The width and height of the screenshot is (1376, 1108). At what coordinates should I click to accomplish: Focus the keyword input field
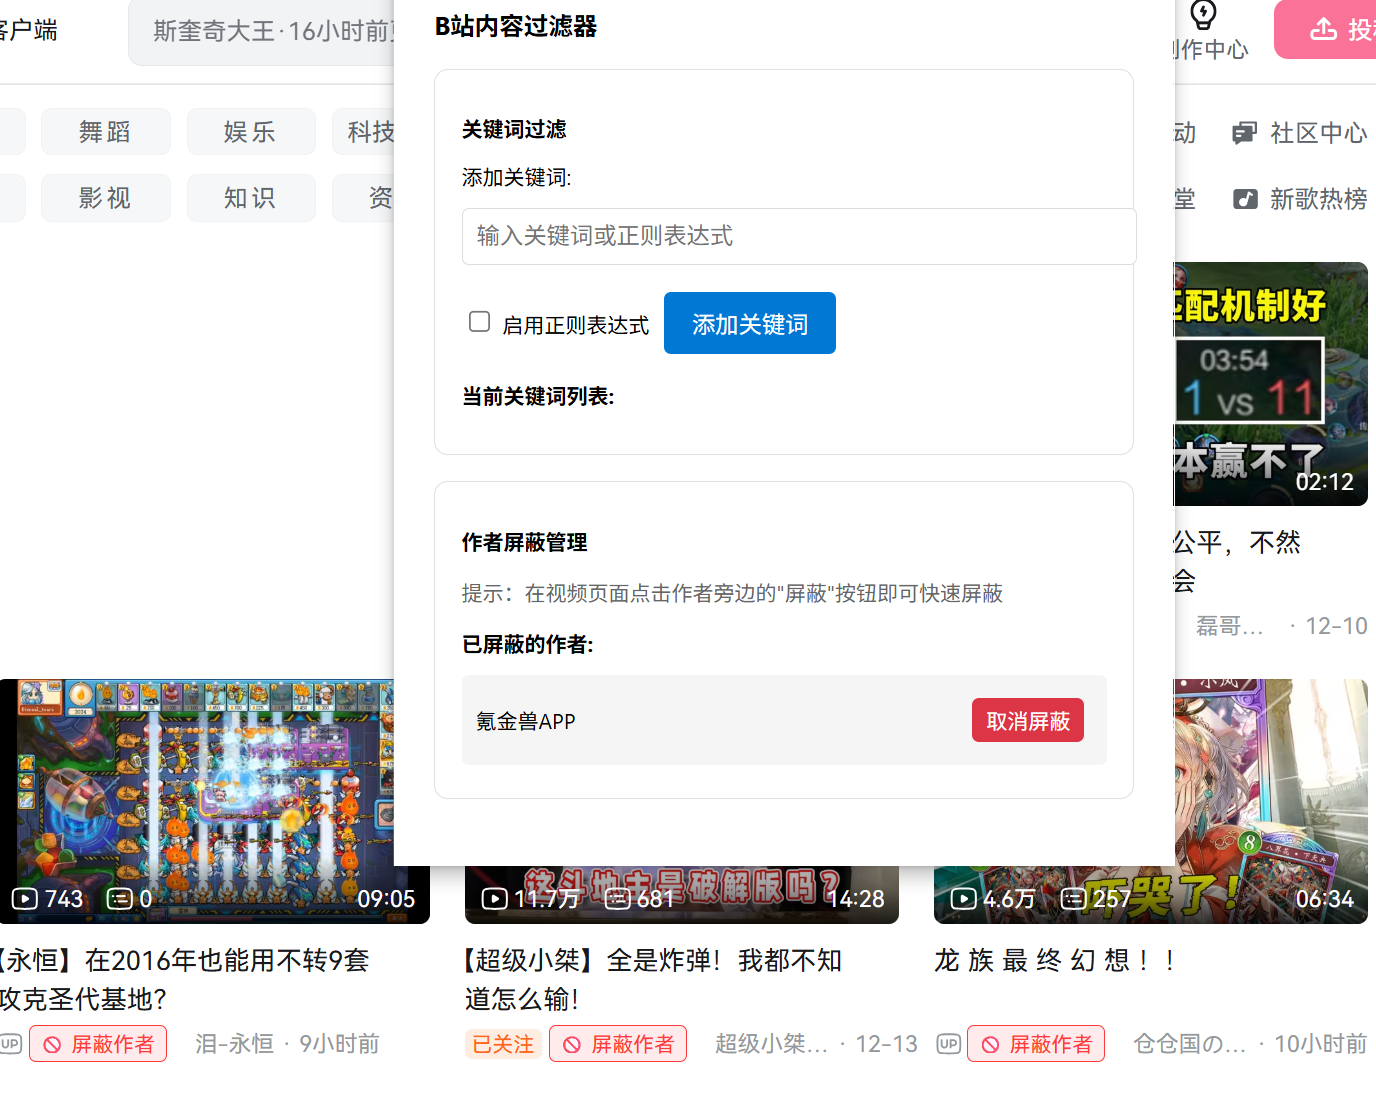point(798,236)
